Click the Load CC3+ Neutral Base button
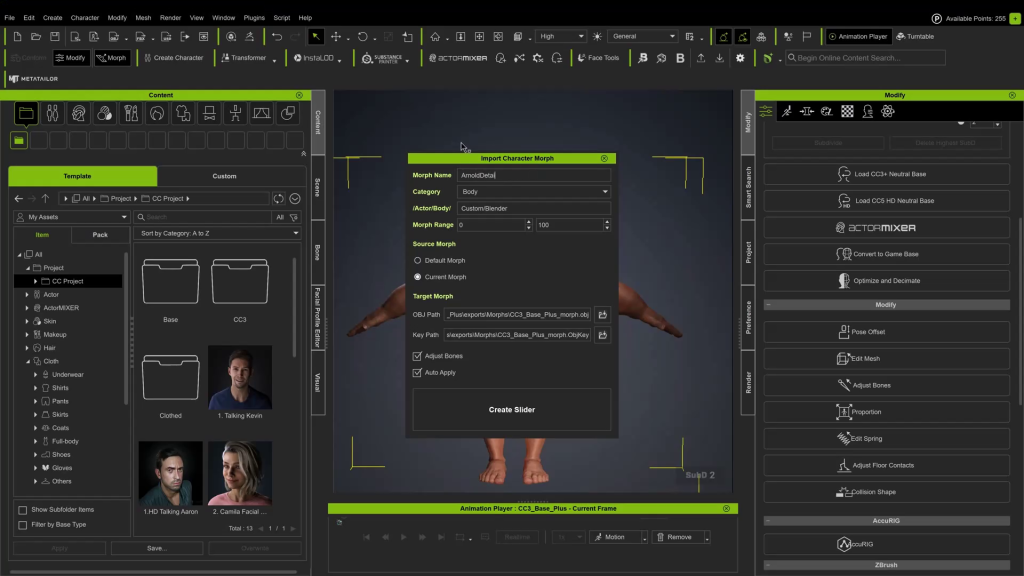 (887, 174)
